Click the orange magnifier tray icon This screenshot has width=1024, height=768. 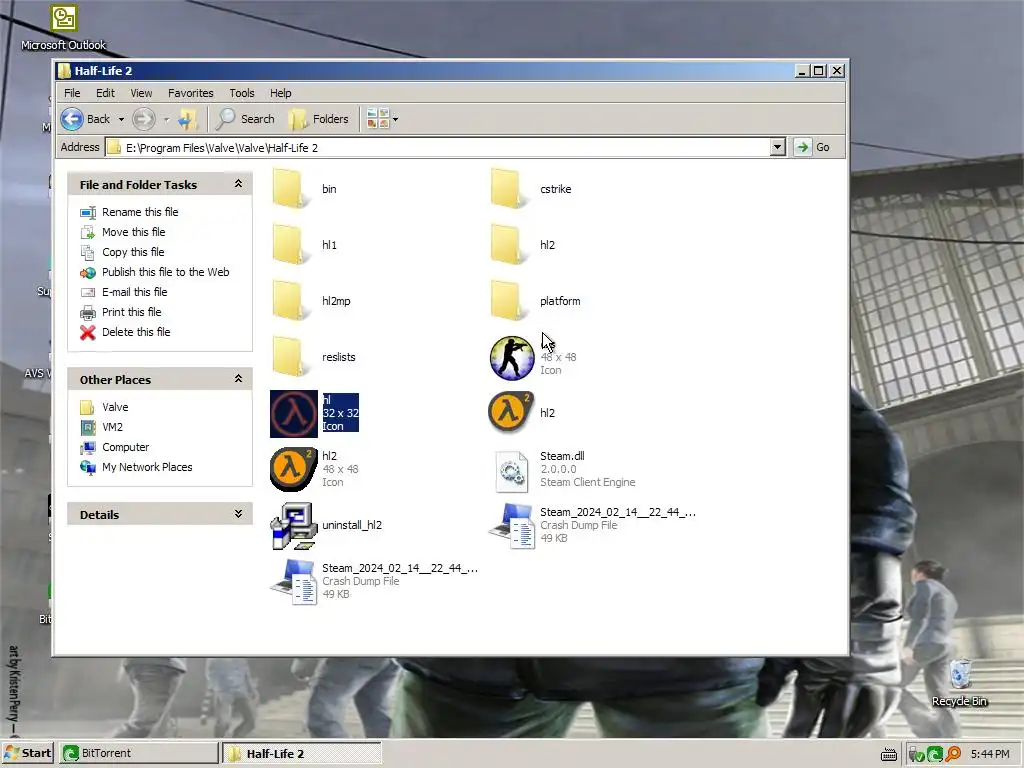point(953,754)
